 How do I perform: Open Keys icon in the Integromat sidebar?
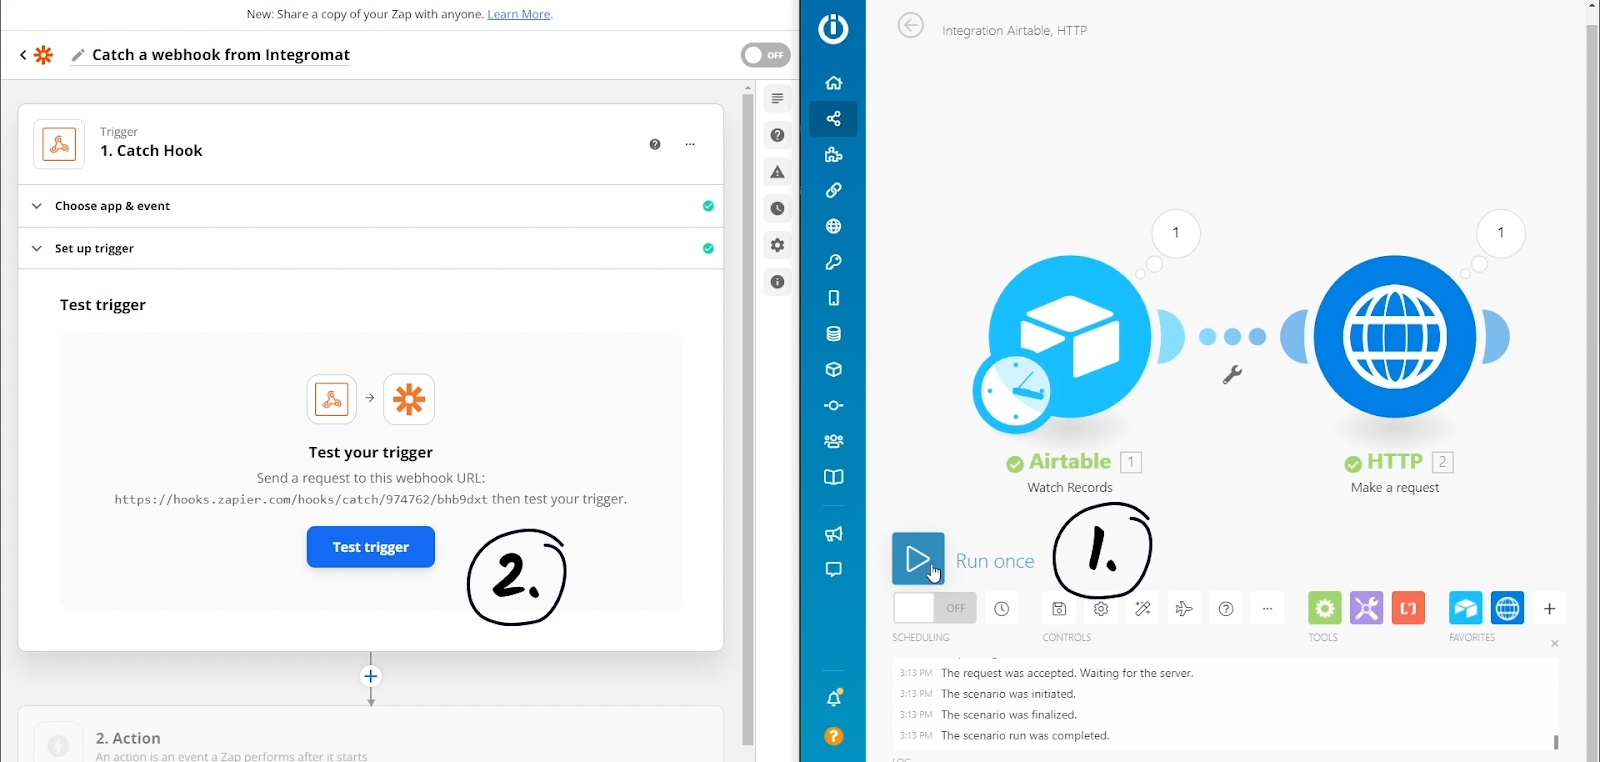833,262
